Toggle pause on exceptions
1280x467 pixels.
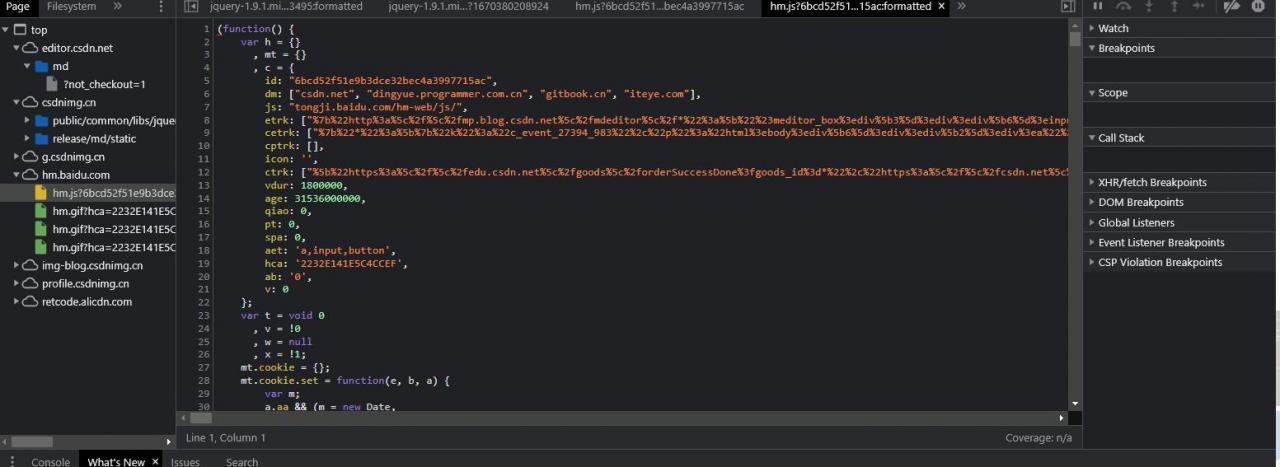point(1258,6)
